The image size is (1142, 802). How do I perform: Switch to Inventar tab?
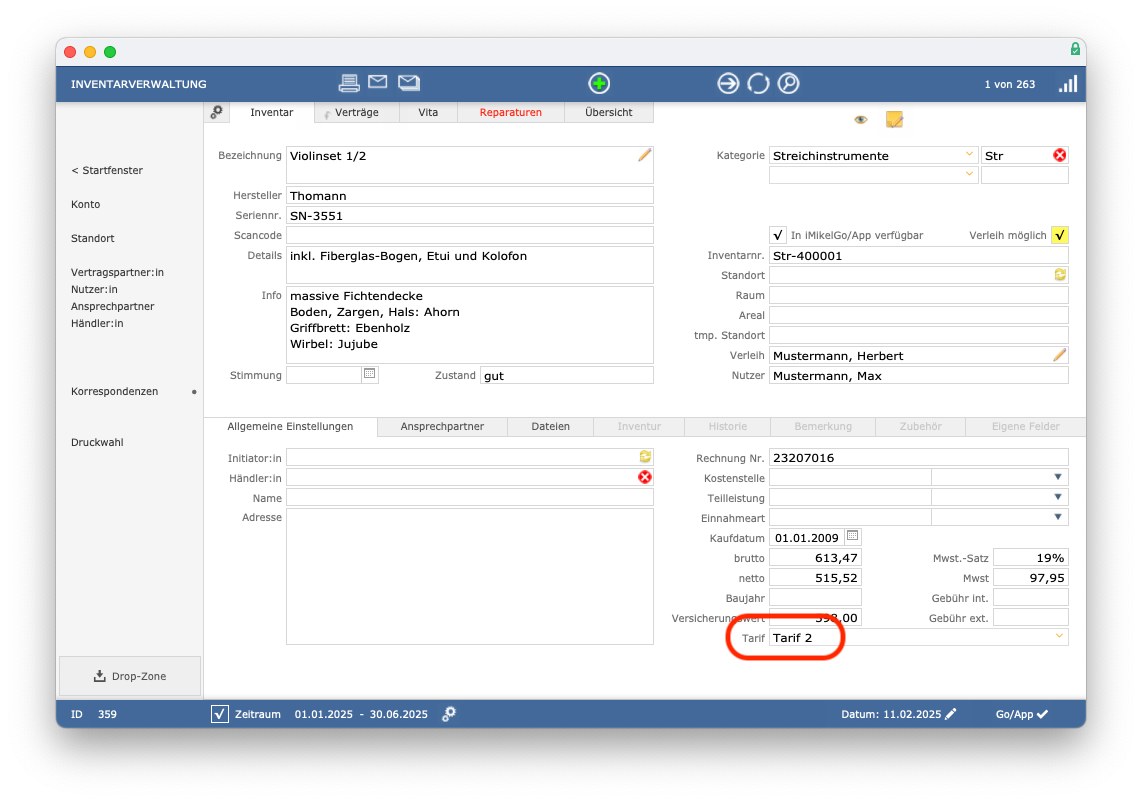pyautogui.click(x=272, y=112)
